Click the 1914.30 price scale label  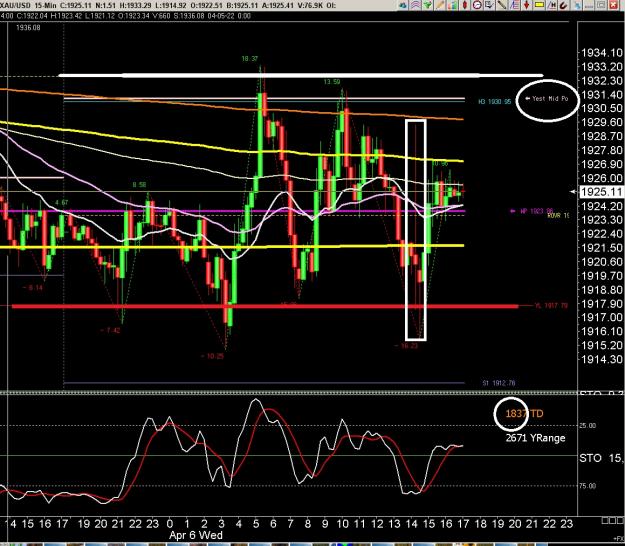[602, 359]
